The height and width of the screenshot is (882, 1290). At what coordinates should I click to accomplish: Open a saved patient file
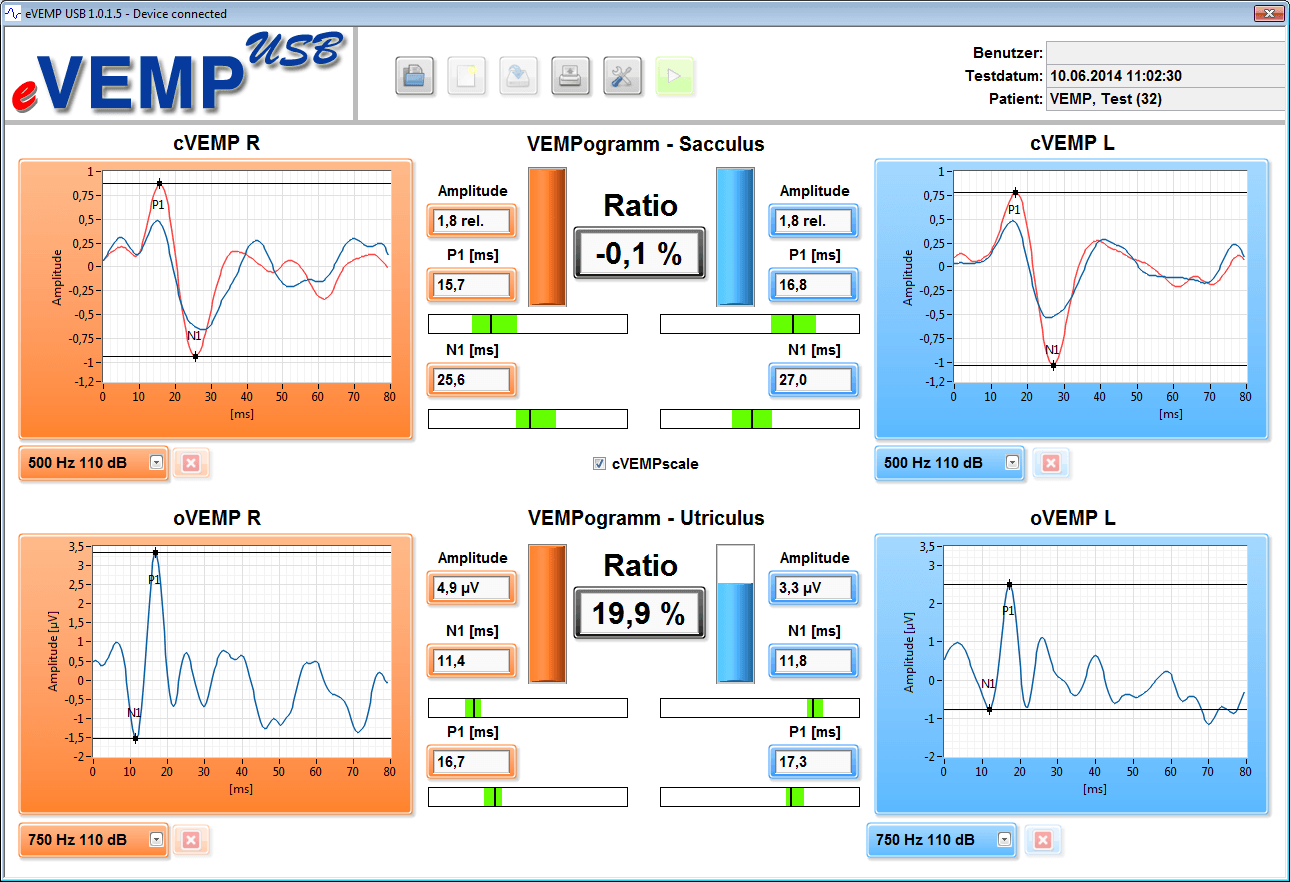pyautogui.click(x=414, y=76)
